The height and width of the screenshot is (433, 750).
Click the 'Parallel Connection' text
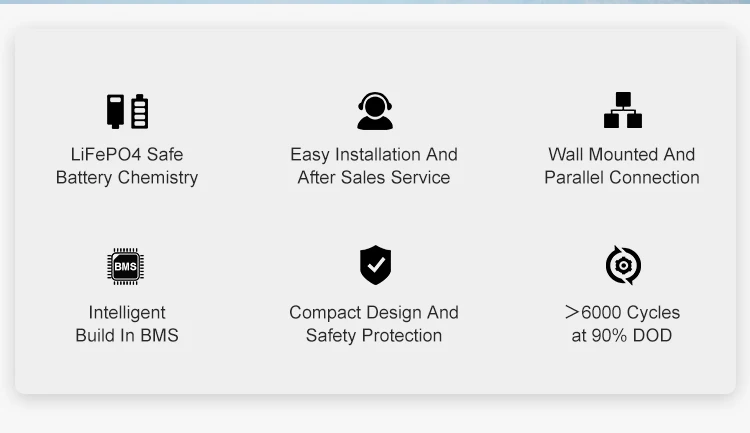pyautogui.click(x=622, y=178)
